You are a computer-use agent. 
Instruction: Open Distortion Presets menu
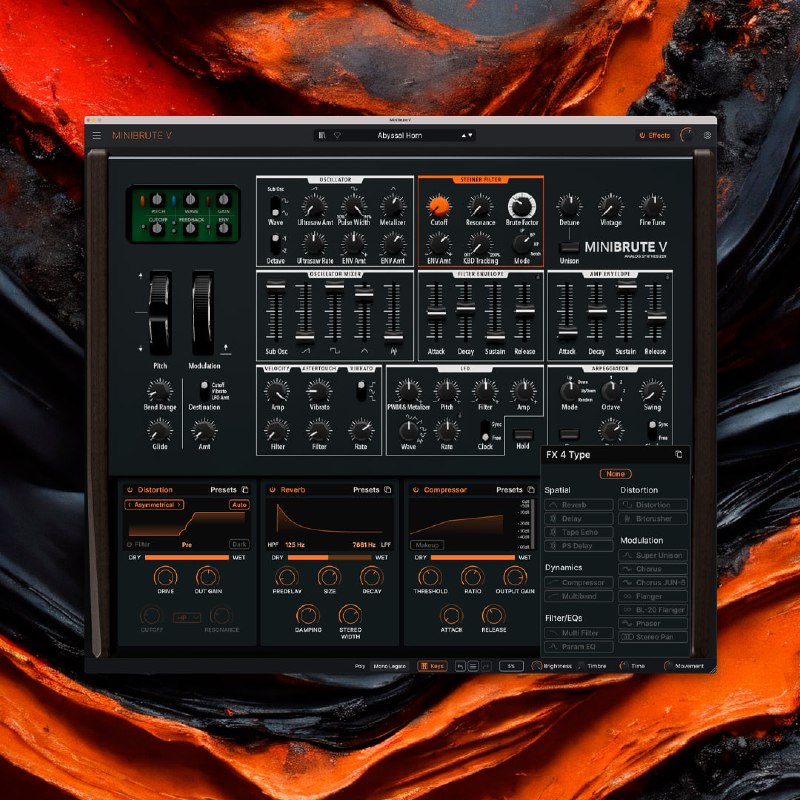(x=223, y=489)
